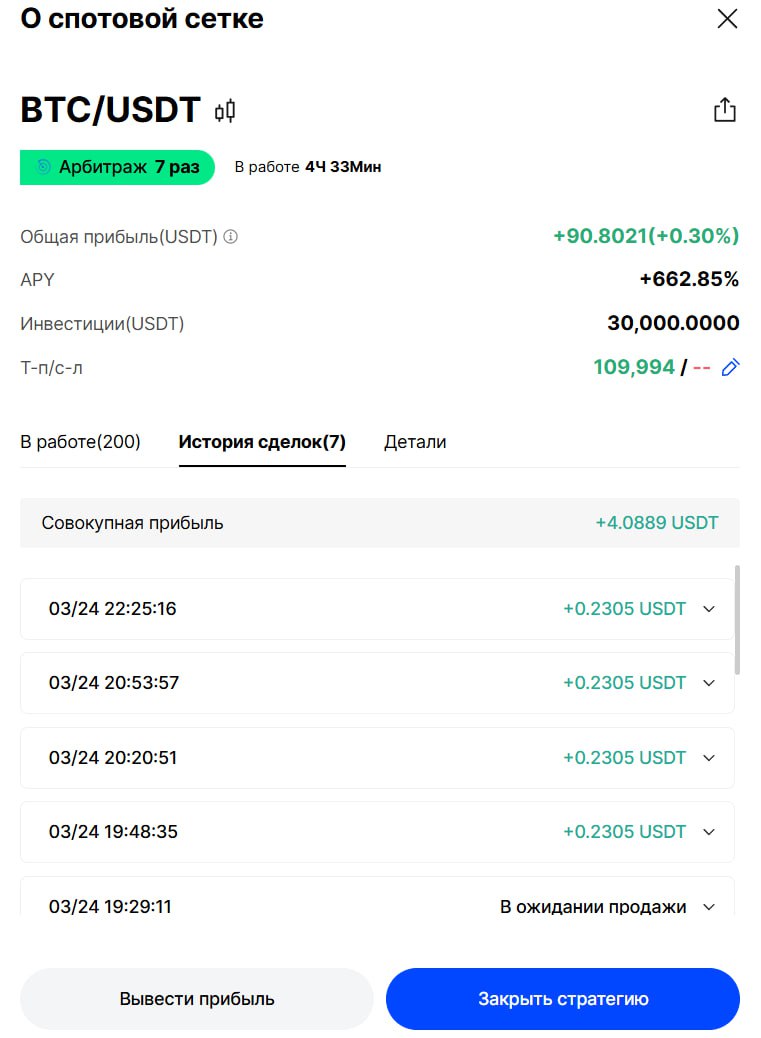Click the О спотовой сетке heading

(142, 19)
